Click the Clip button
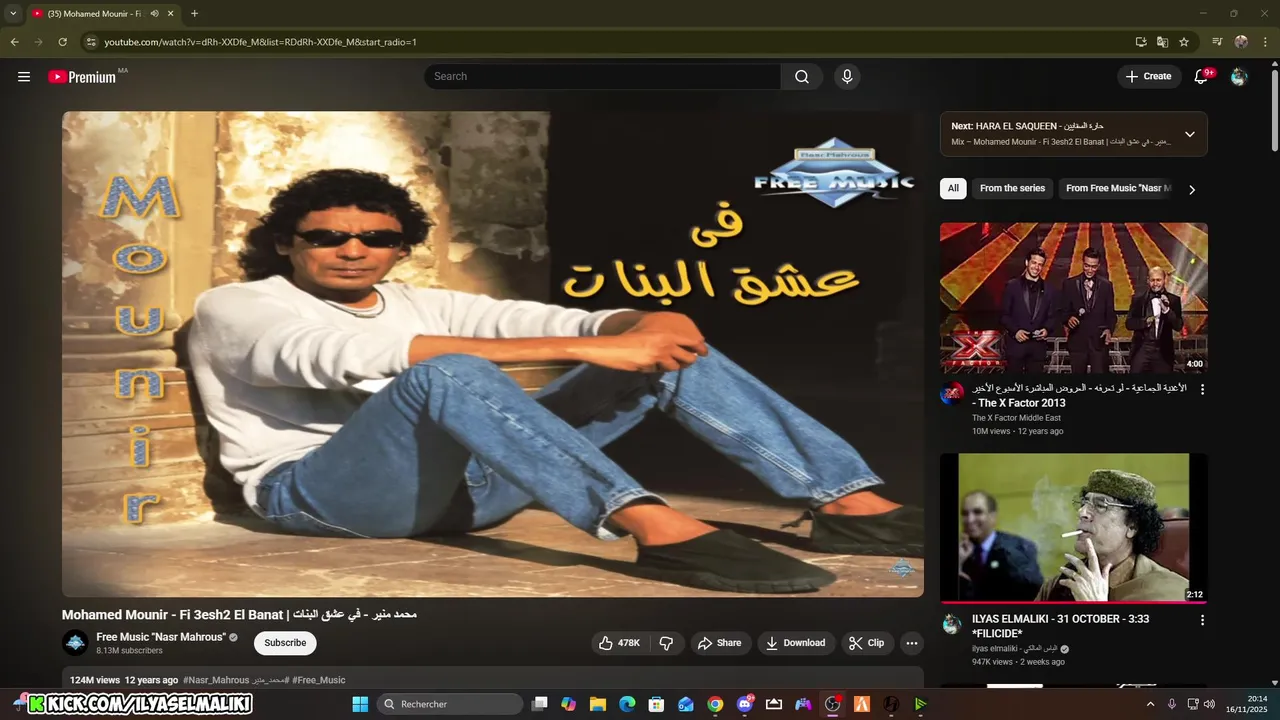Image resolution: width=1280 pixels, height=720 pixels. pyautogui.click(x=867, y=643)
